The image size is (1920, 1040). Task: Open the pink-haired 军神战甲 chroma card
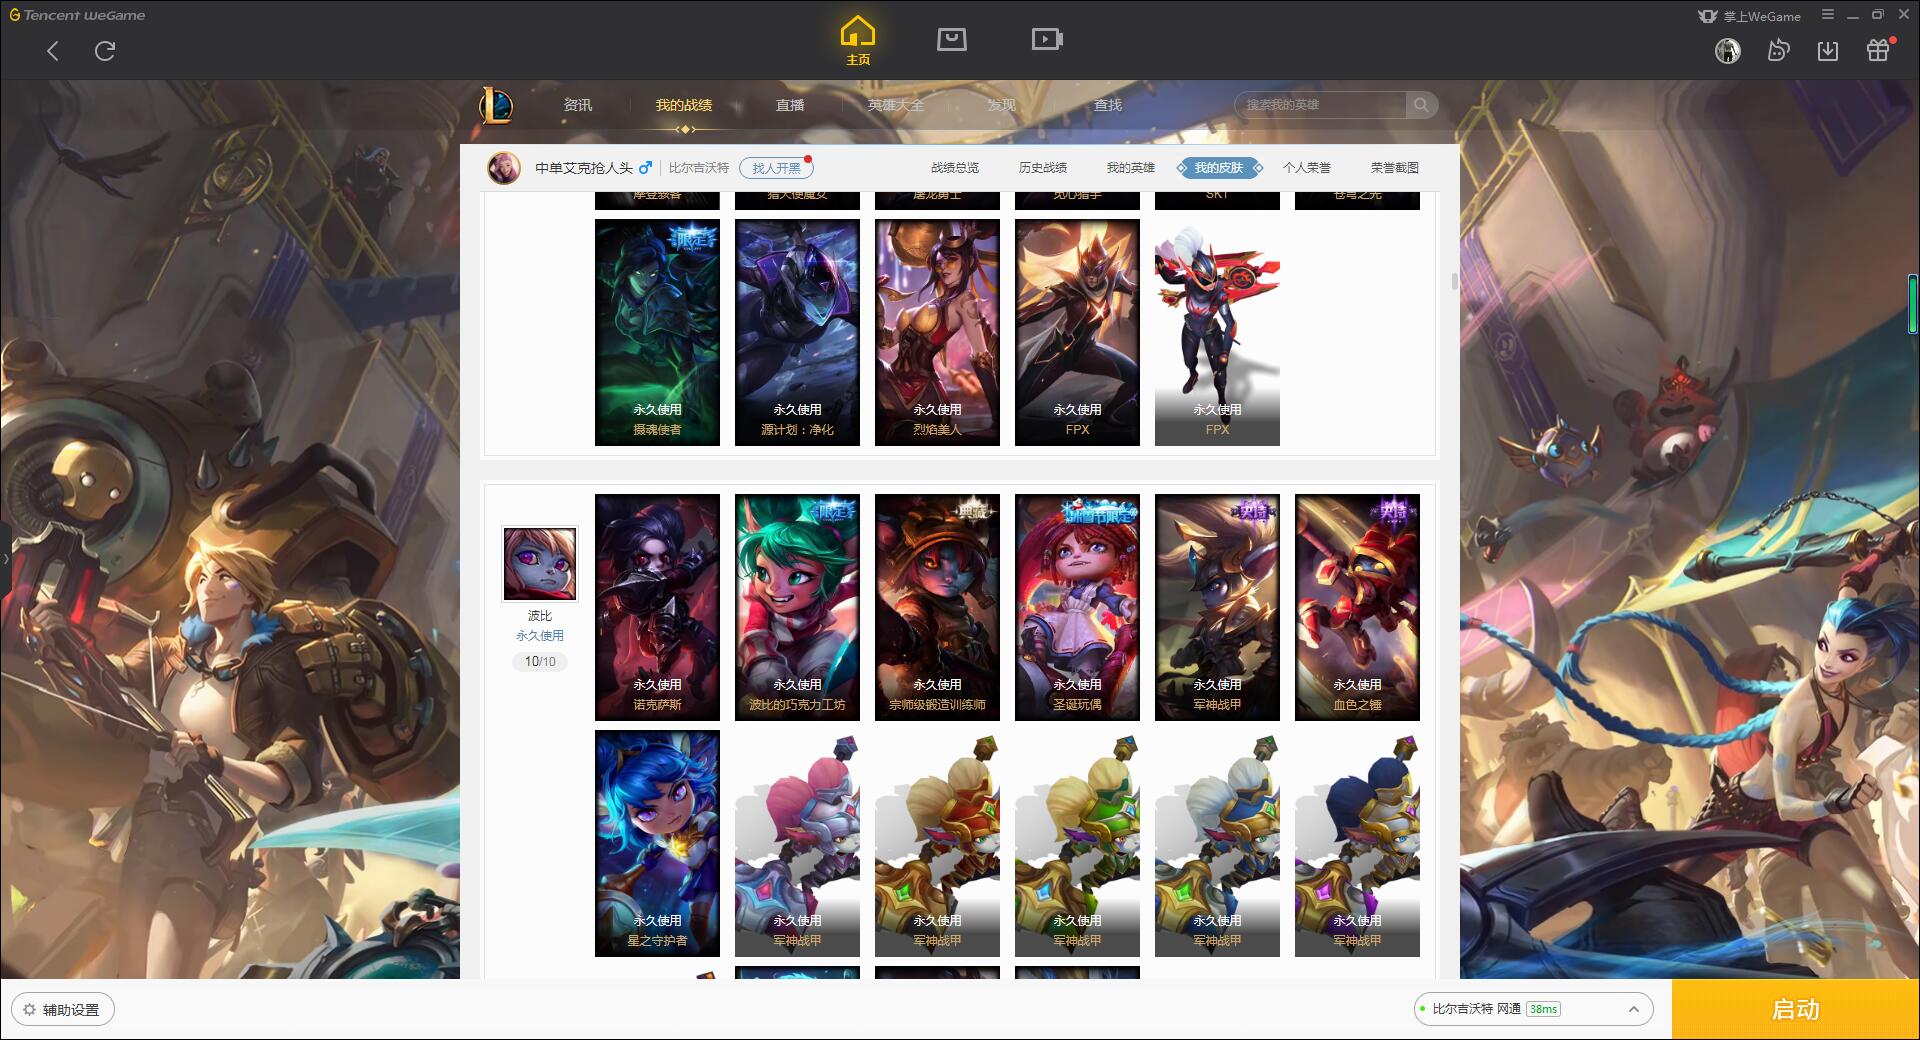(797, 844)
